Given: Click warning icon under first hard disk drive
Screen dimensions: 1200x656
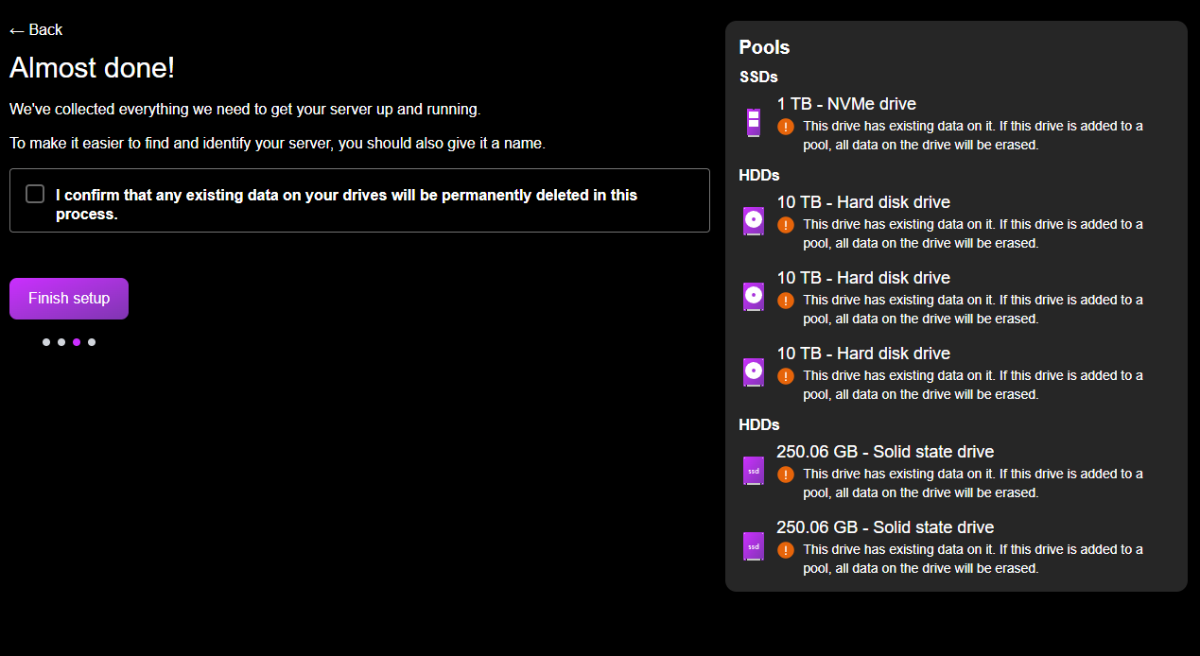Looking at the screenshot, I should click(786, 224).
